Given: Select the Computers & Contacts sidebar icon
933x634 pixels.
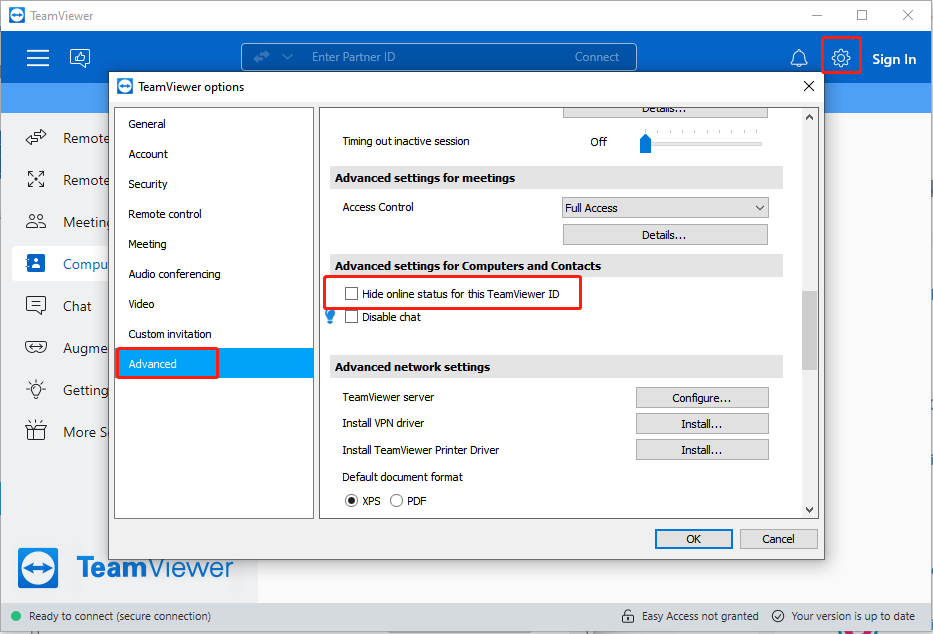Looking at the screenshot, I should [36, 263].
